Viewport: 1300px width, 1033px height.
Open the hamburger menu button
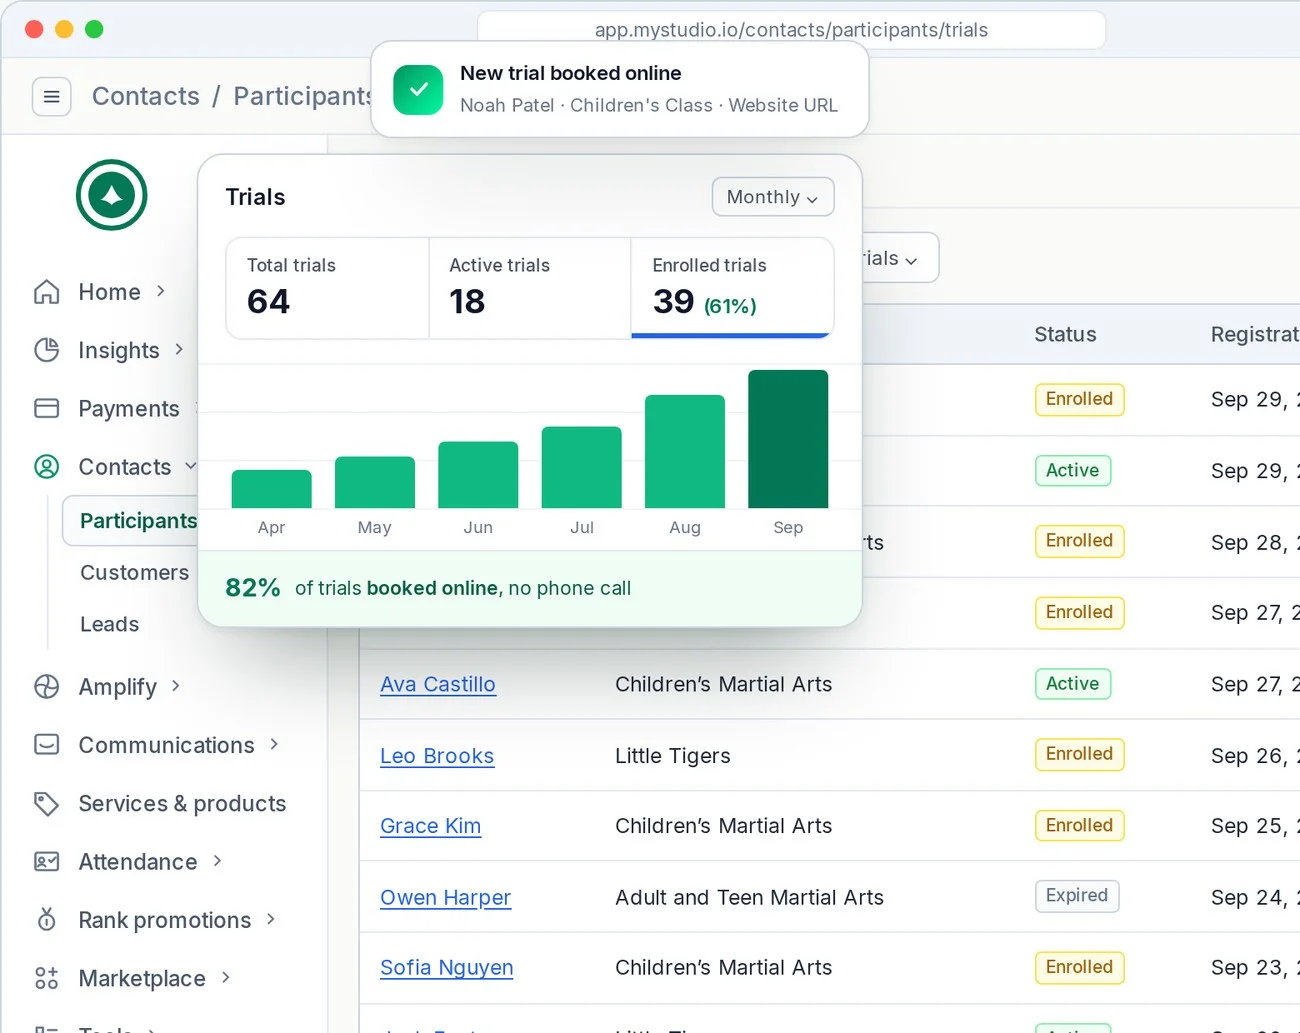point(52,97)
